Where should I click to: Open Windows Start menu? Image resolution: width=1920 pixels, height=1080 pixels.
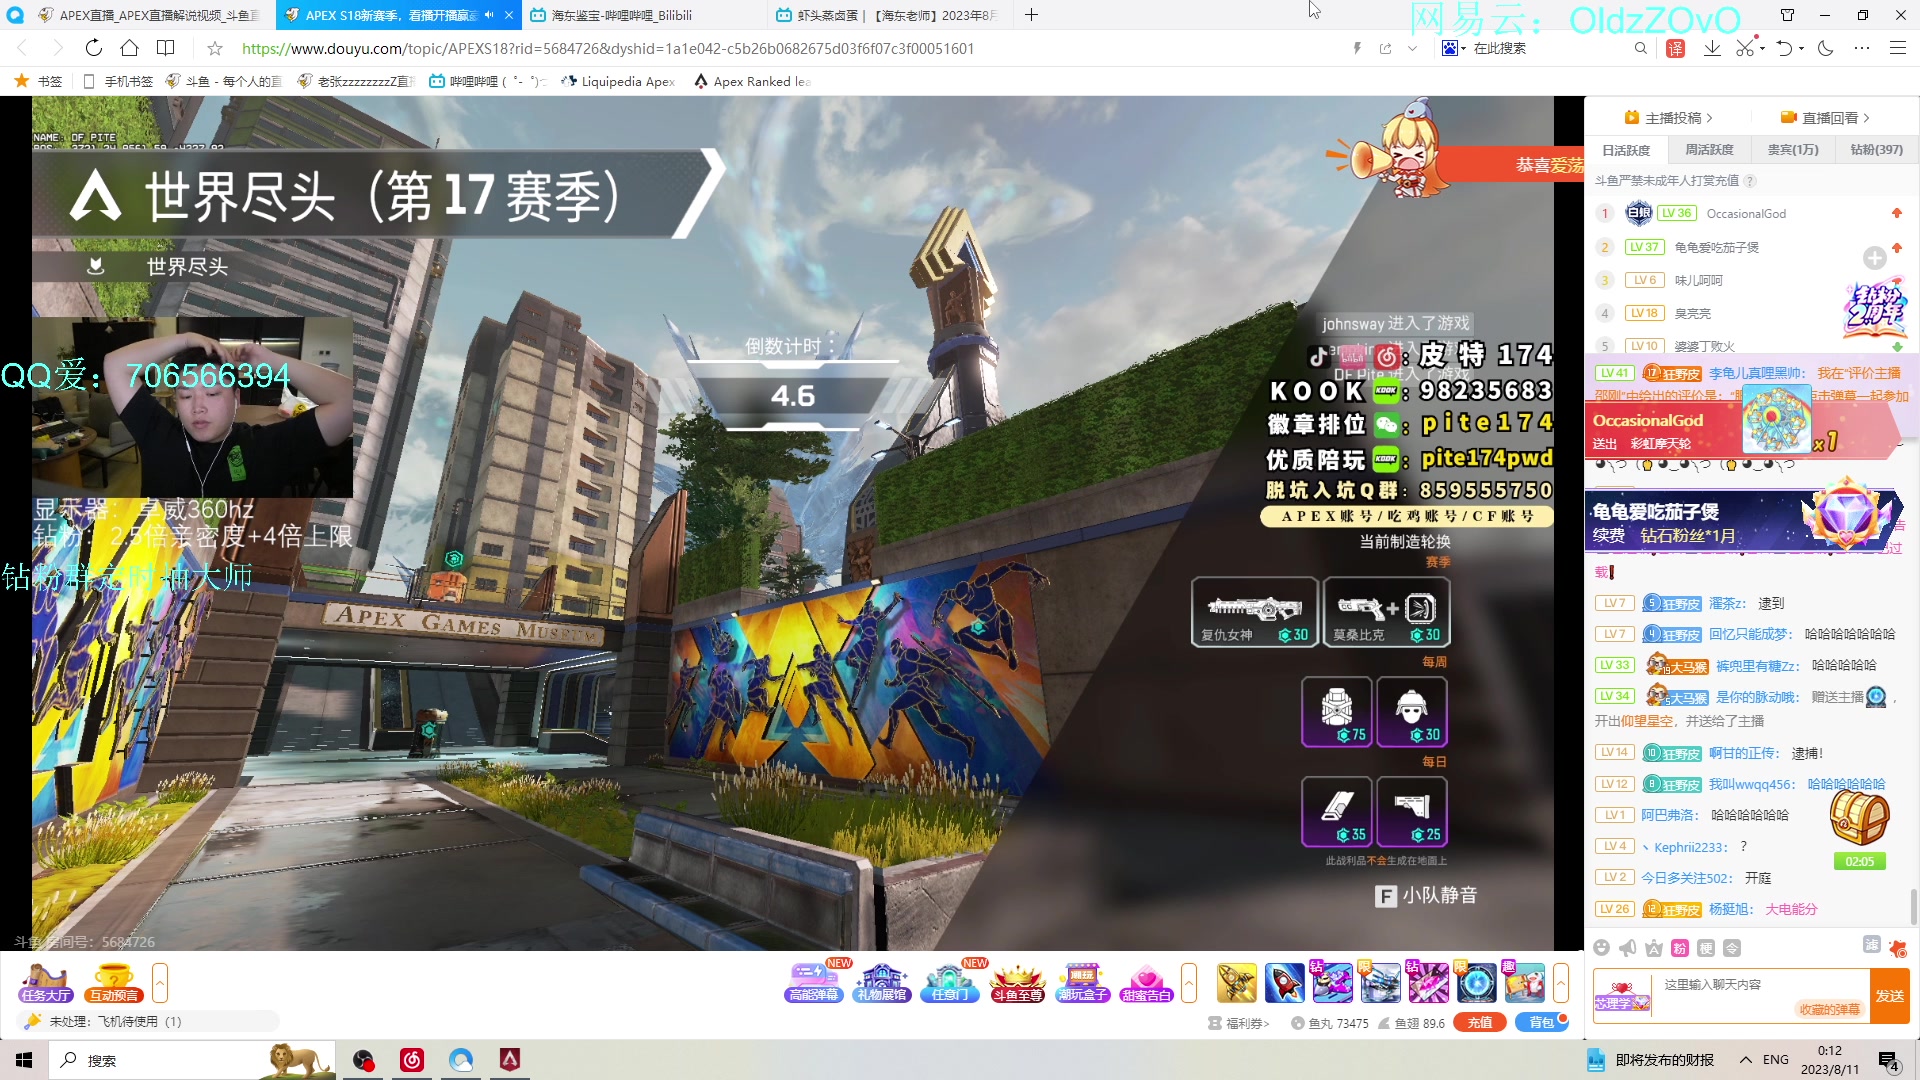pyautogui.click(x=24, y=1060)
